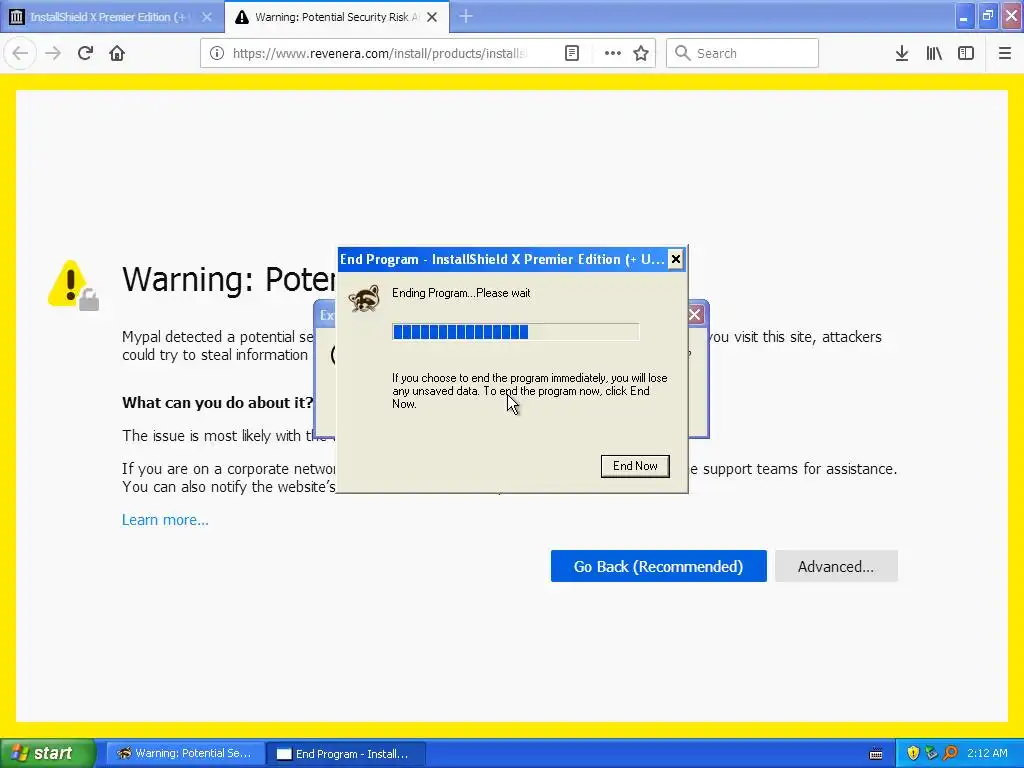Select End Program - Install... taskbar item
Viewport: 1024px width, 768px height.
click(346, 754)
